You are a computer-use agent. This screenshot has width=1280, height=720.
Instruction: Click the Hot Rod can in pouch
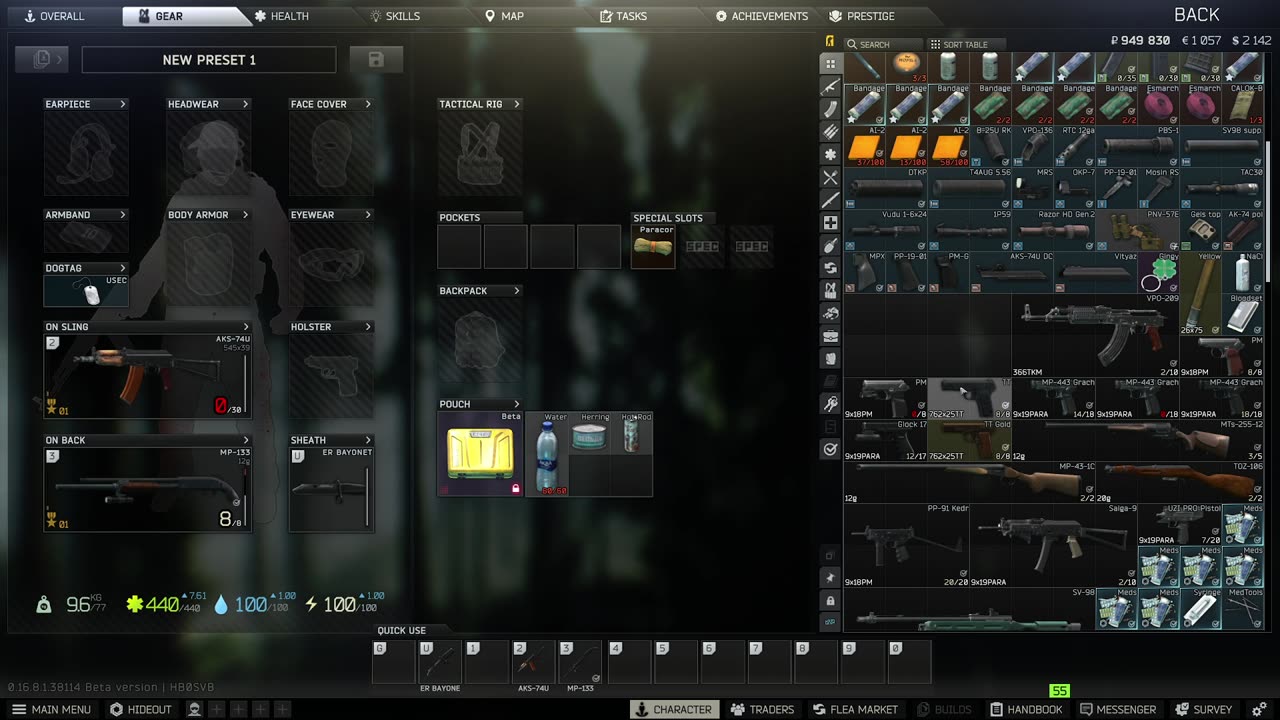tap(632, 432)
